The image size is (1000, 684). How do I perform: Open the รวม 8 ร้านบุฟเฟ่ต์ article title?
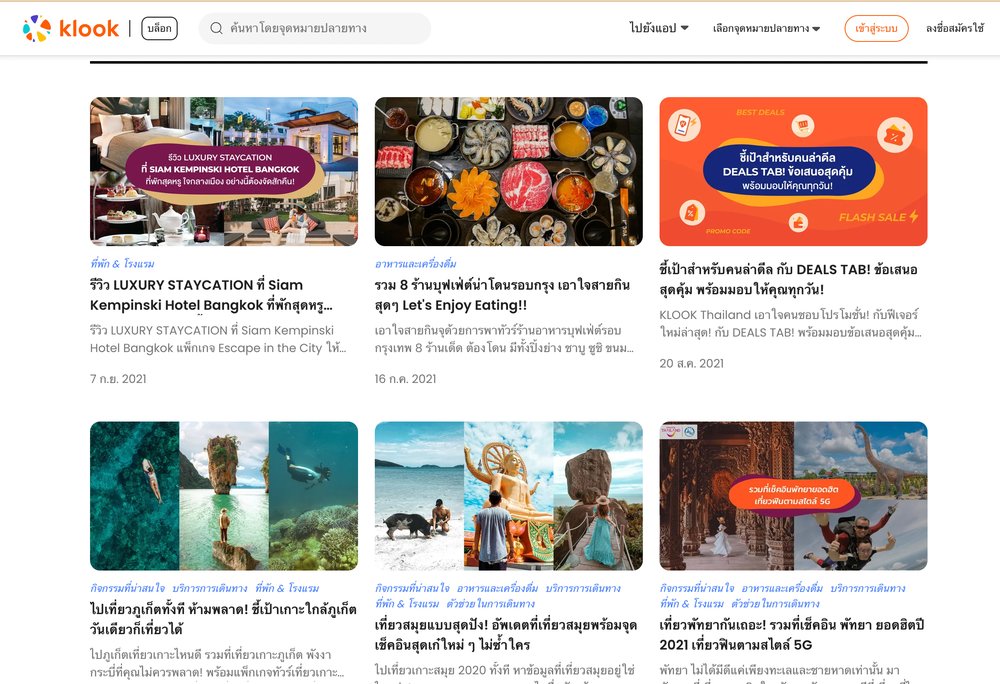click(503, 295)
